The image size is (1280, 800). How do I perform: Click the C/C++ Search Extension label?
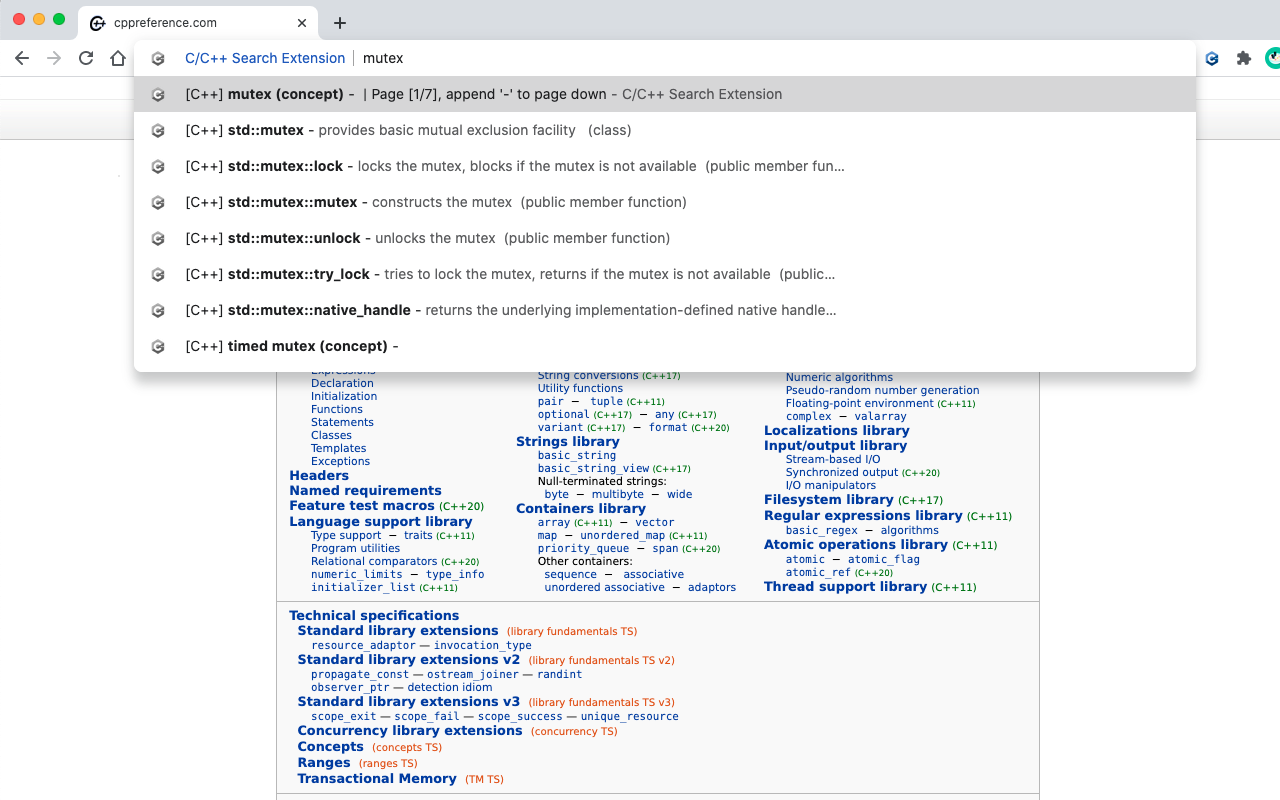(x=264, y=58)
